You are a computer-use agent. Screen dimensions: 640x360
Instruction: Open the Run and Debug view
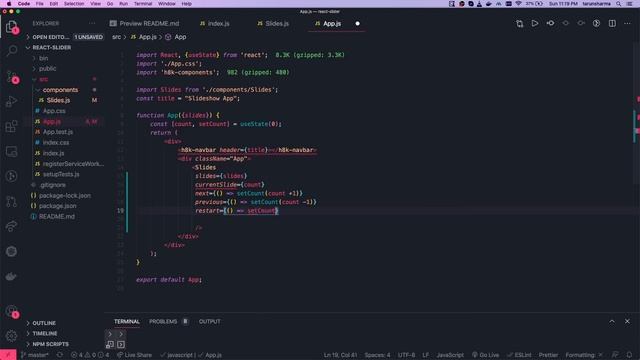(x=12, y=101)
